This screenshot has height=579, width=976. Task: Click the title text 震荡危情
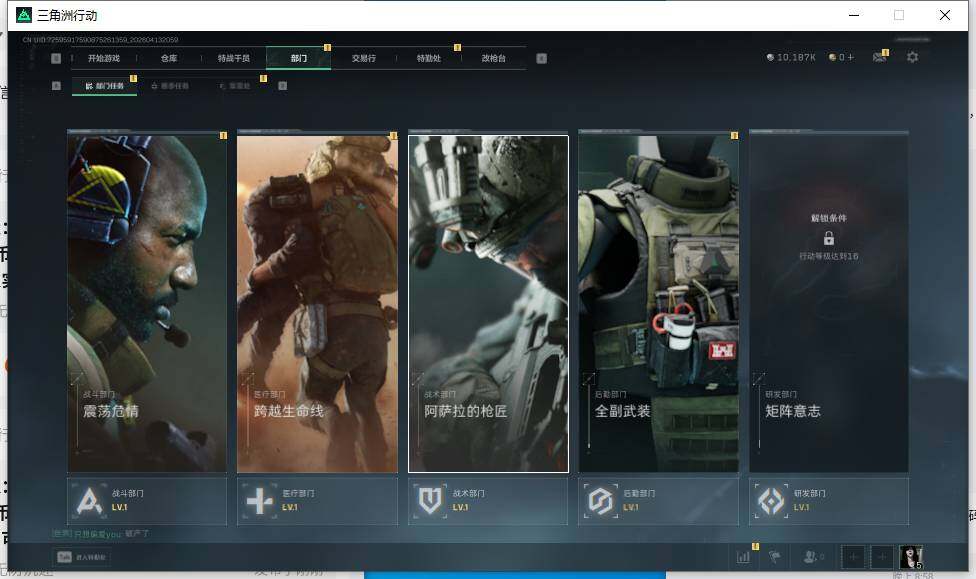[x=111, y=411]
